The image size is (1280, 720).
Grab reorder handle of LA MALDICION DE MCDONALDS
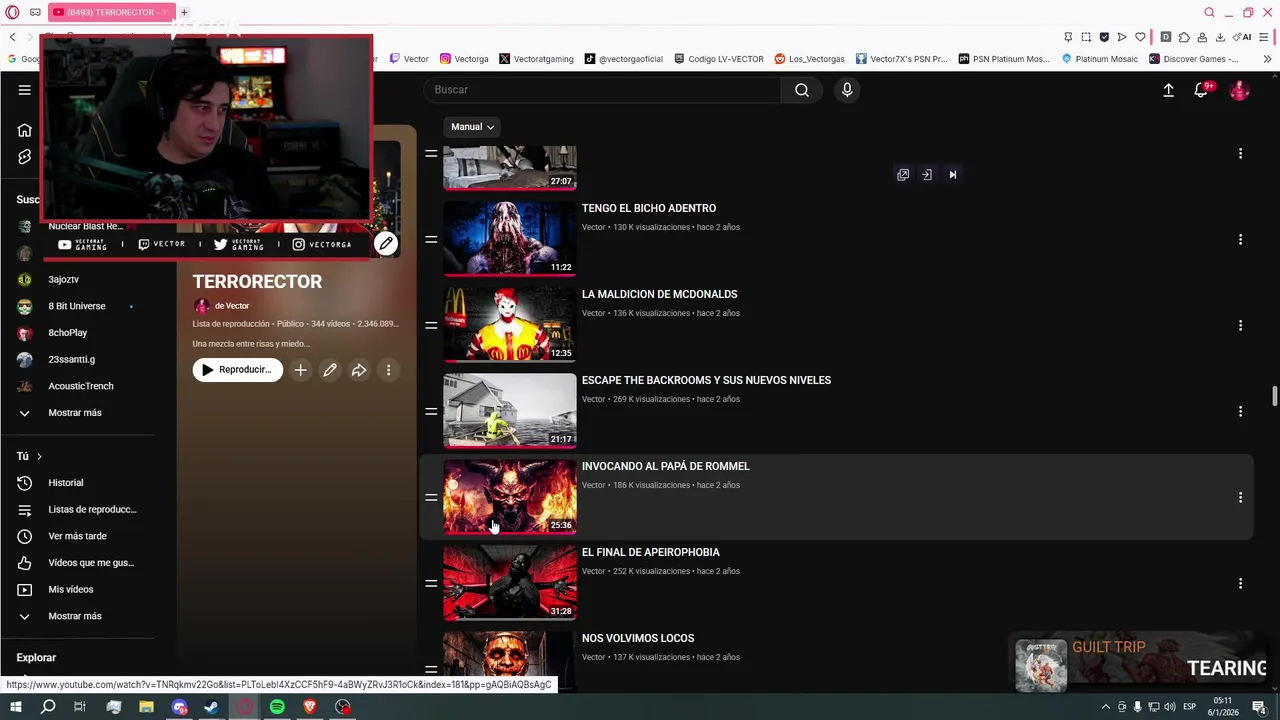(431, 326)
